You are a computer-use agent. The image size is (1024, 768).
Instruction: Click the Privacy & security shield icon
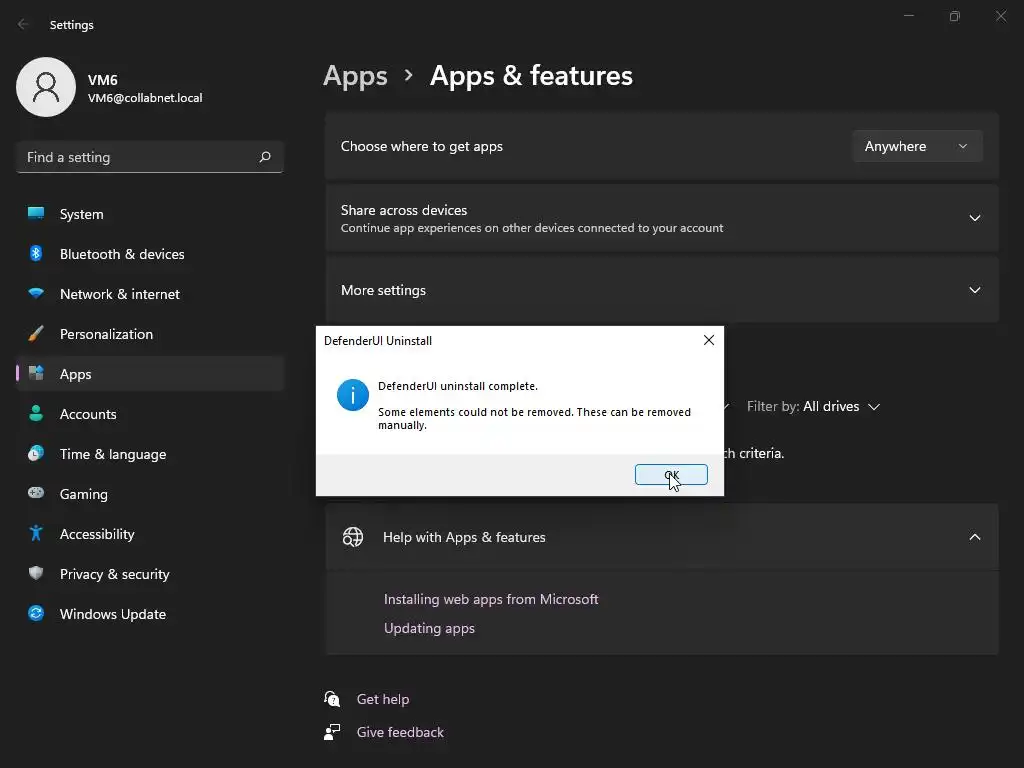tap(36, 574)
